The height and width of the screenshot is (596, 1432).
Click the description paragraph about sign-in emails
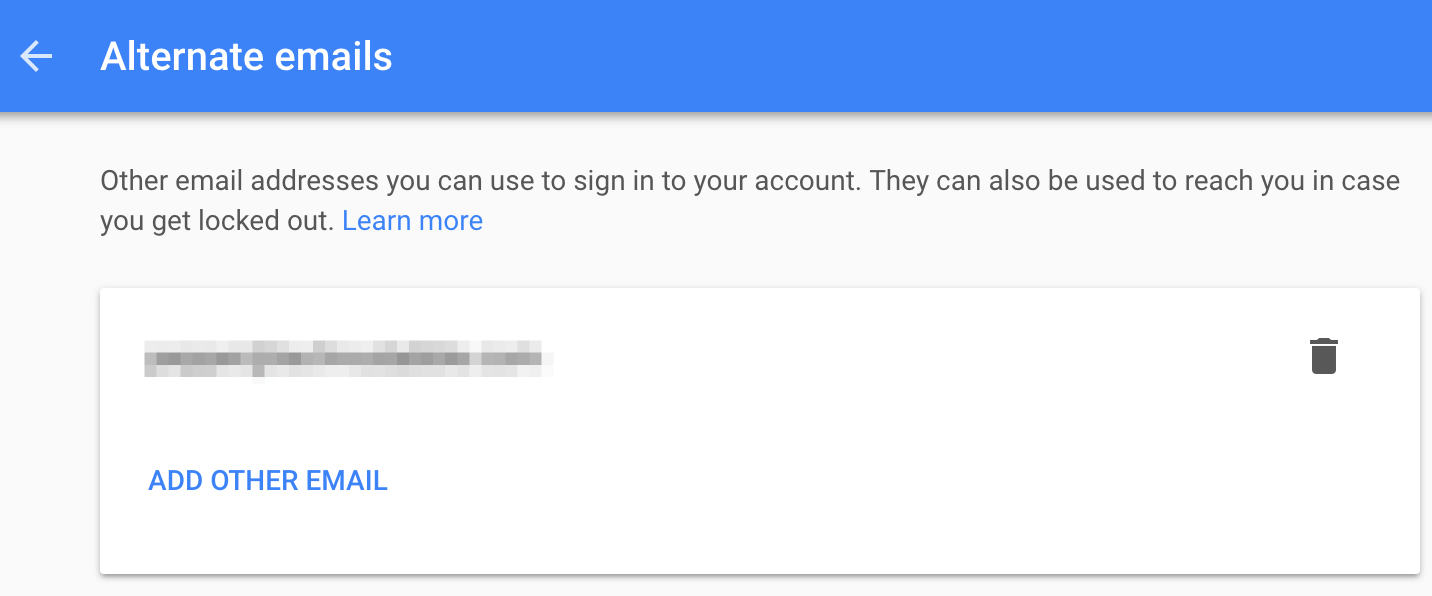coord(700,183)
